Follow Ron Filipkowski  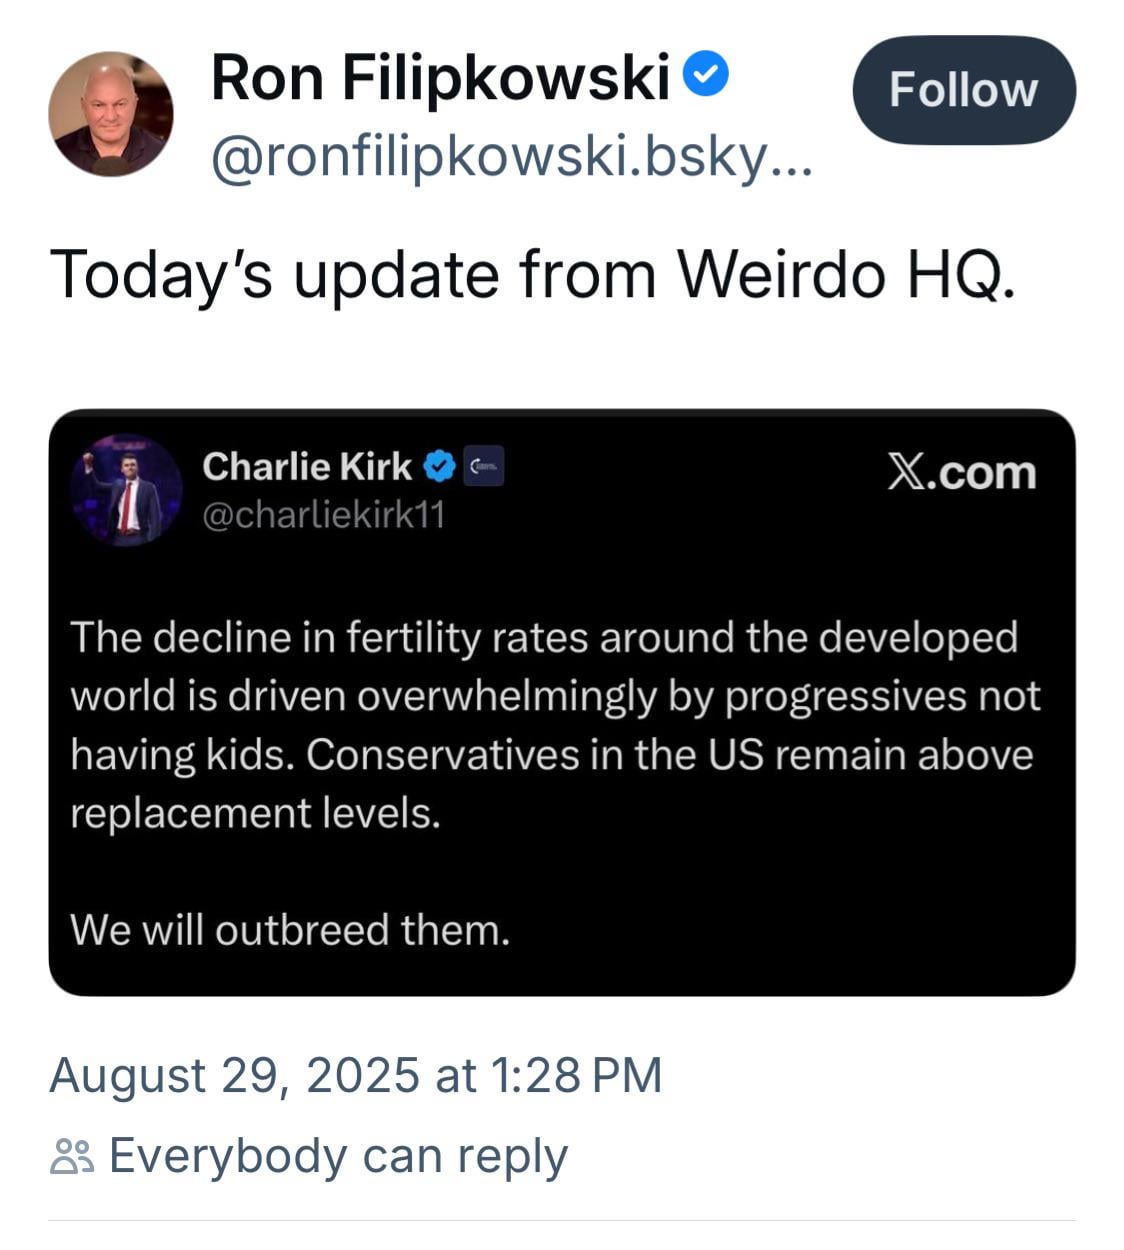click(964, 90)
